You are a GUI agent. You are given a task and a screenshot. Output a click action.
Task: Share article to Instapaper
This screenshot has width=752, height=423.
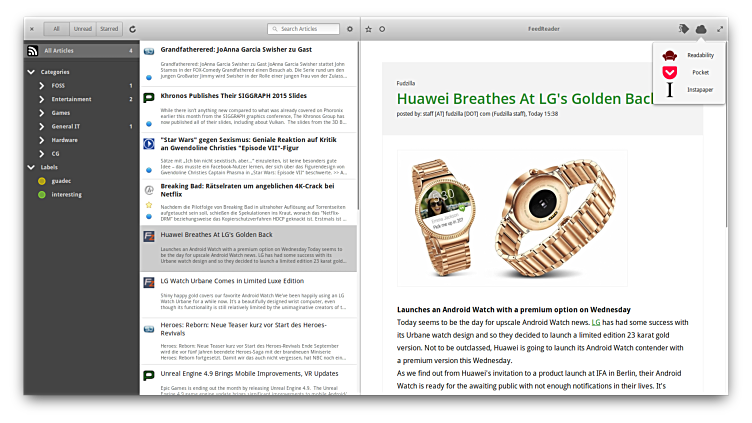click(x=689, y=90)
